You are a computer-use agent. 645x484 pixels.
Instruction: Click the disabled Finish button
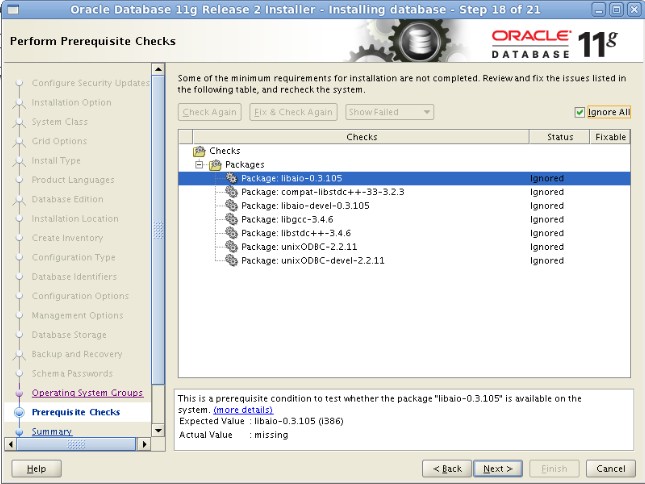[x=554, y=469]
